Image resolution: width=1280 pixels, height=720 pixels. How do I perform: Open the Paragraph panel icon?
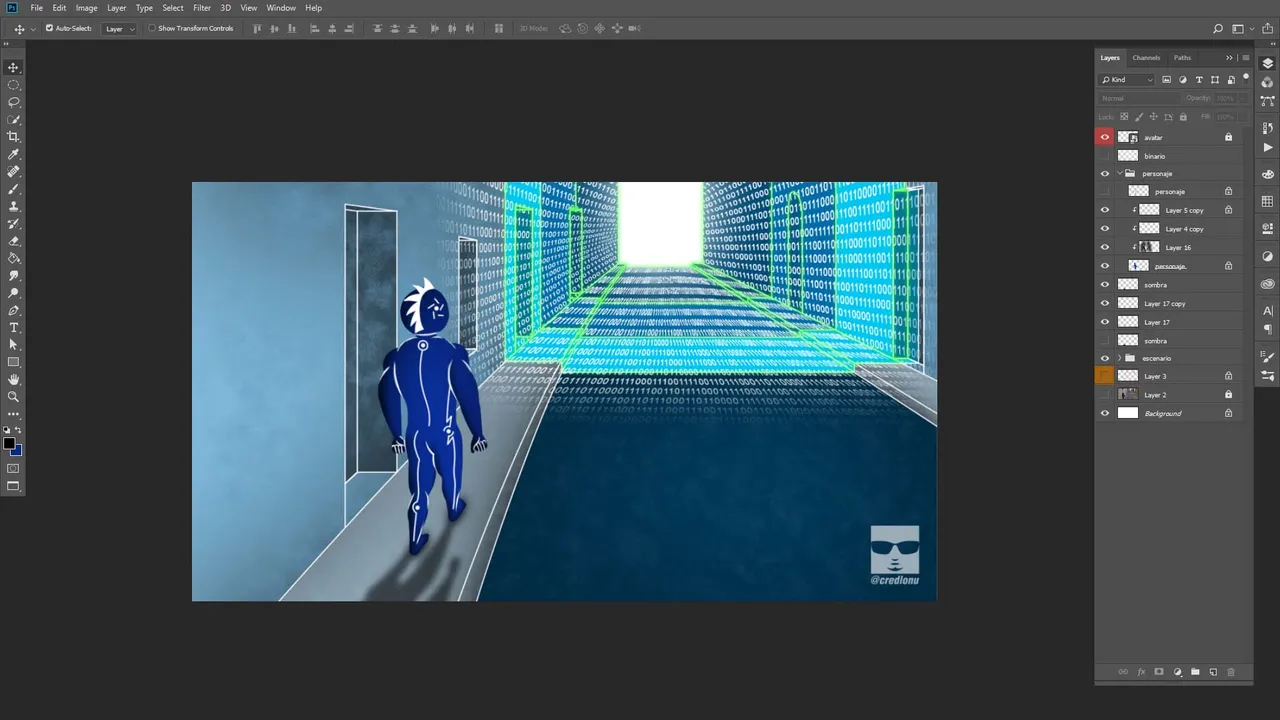pos(1268,329)
